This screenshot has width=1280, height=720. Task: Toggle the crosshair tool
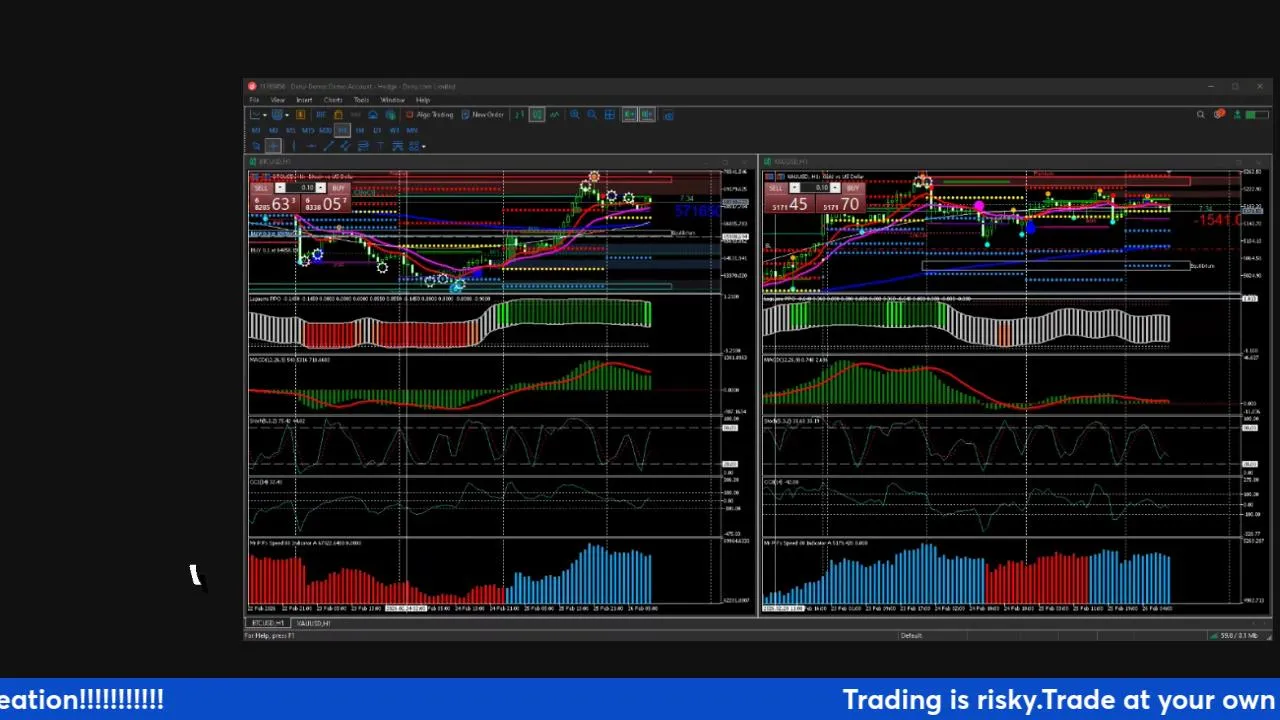[x=273, y=146]
